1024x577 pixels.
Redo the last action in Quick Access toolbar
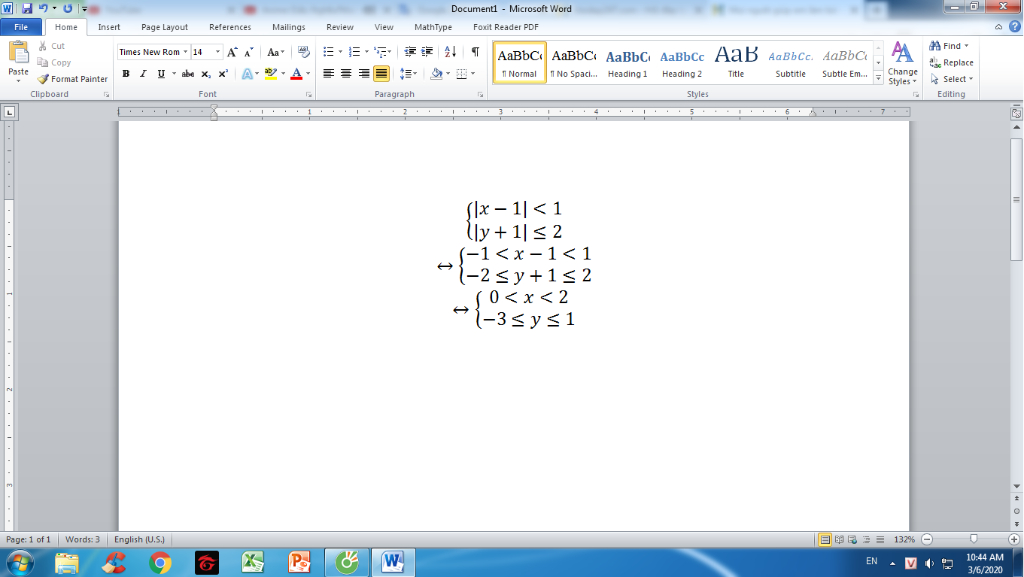pos(67,8)
